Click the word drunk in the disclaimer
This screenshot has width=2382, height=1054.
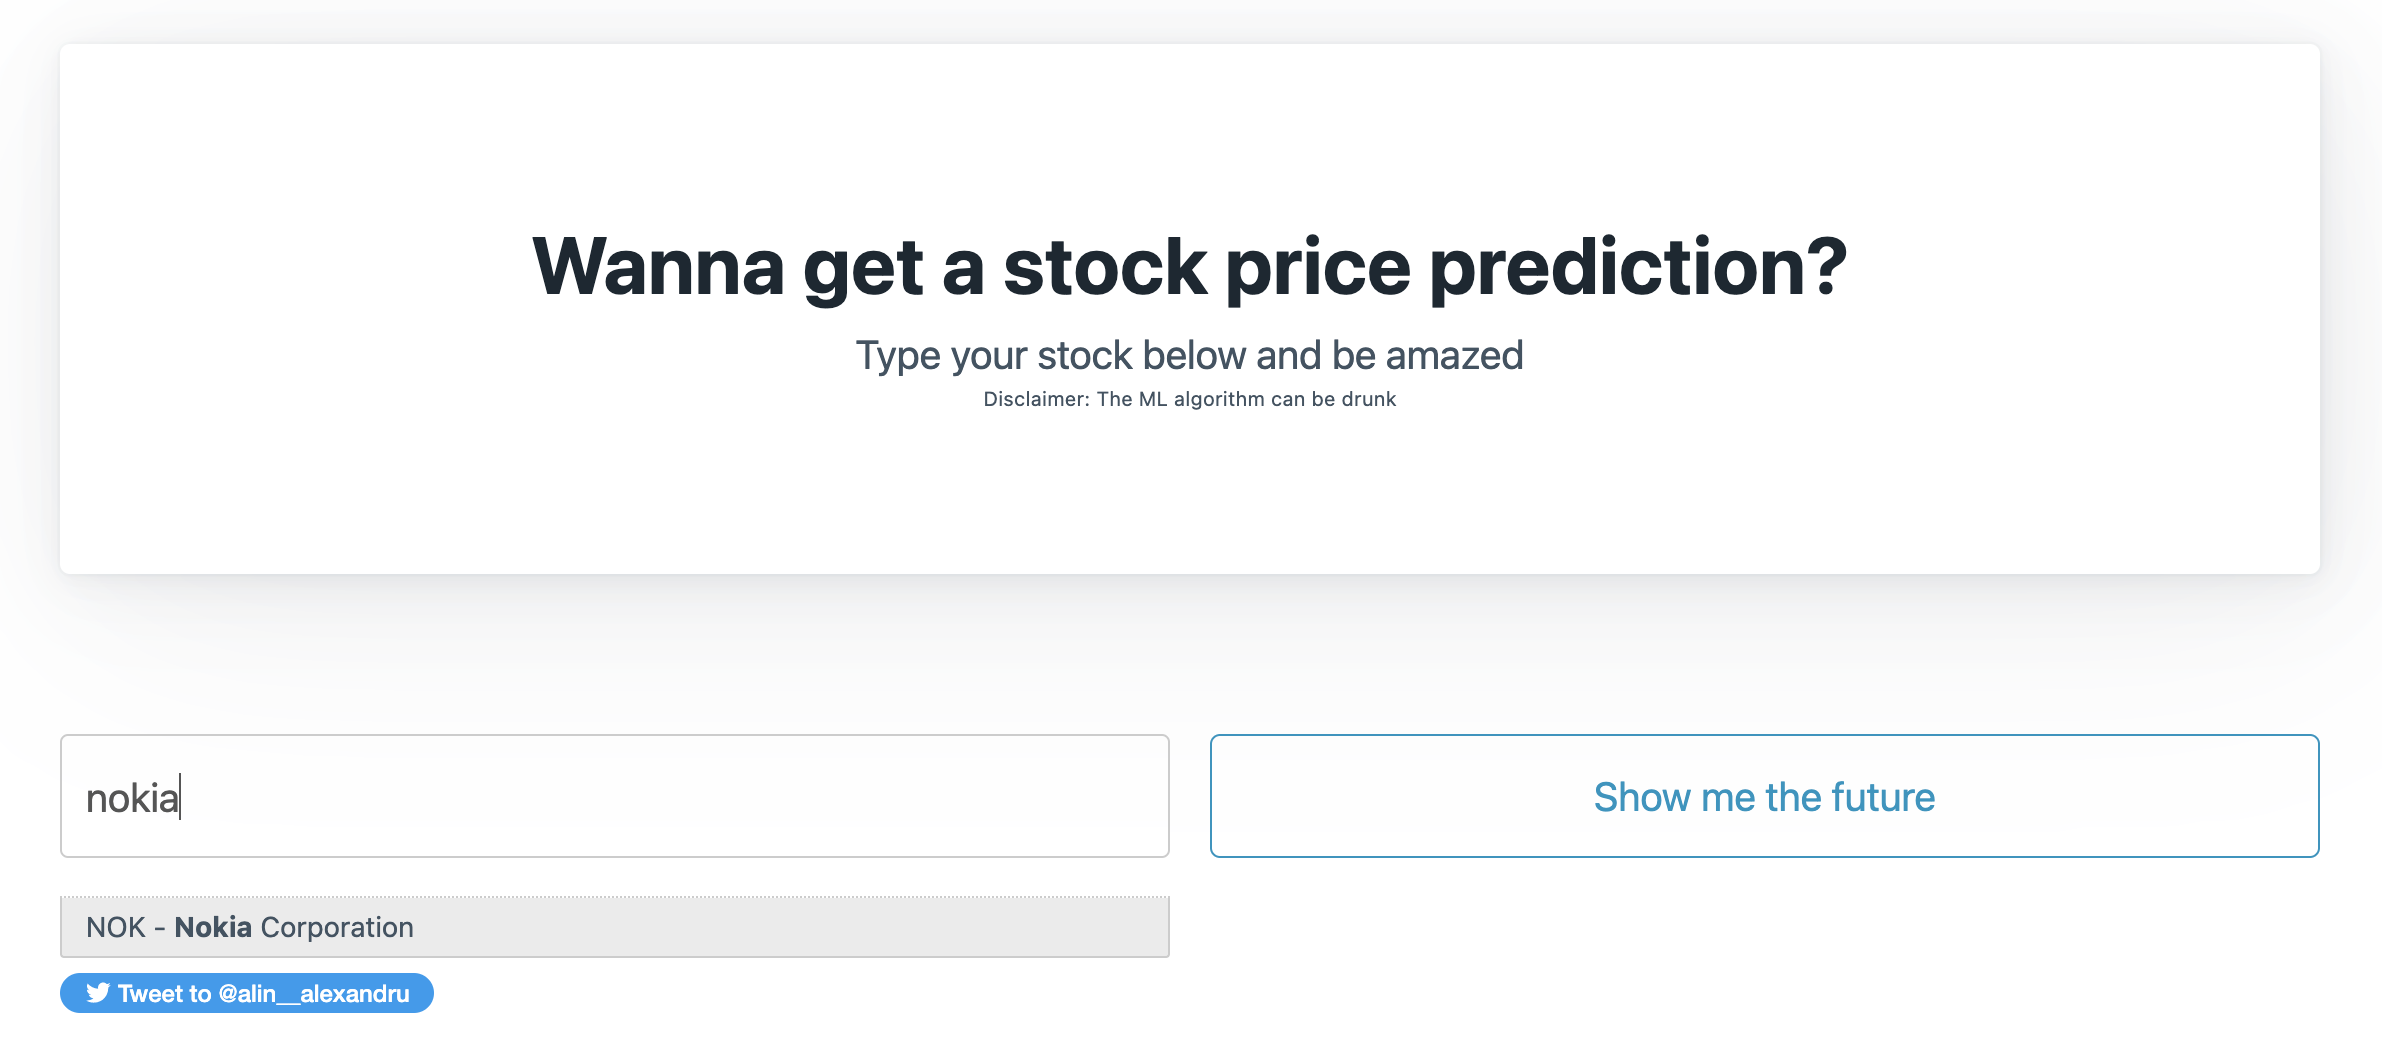(1369, 399)
